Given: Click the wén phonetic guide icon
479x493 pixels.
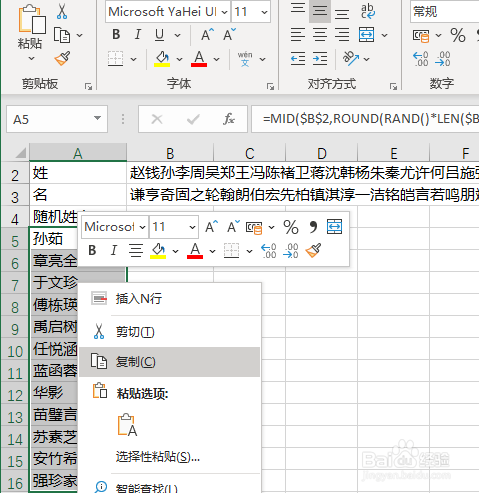Looking at the screenshot, I should [x=245, y=59].
